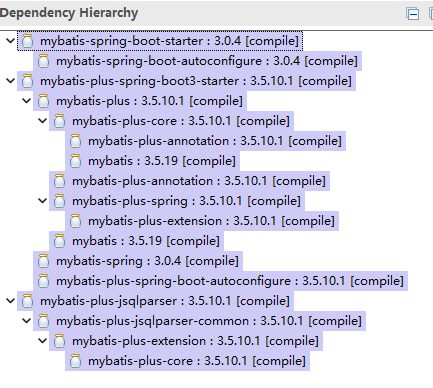Collapse the mybatis-spring-boot-starter node
Image resolution: width=433 pixels, height=388 pixels.
tap(11, 41)
